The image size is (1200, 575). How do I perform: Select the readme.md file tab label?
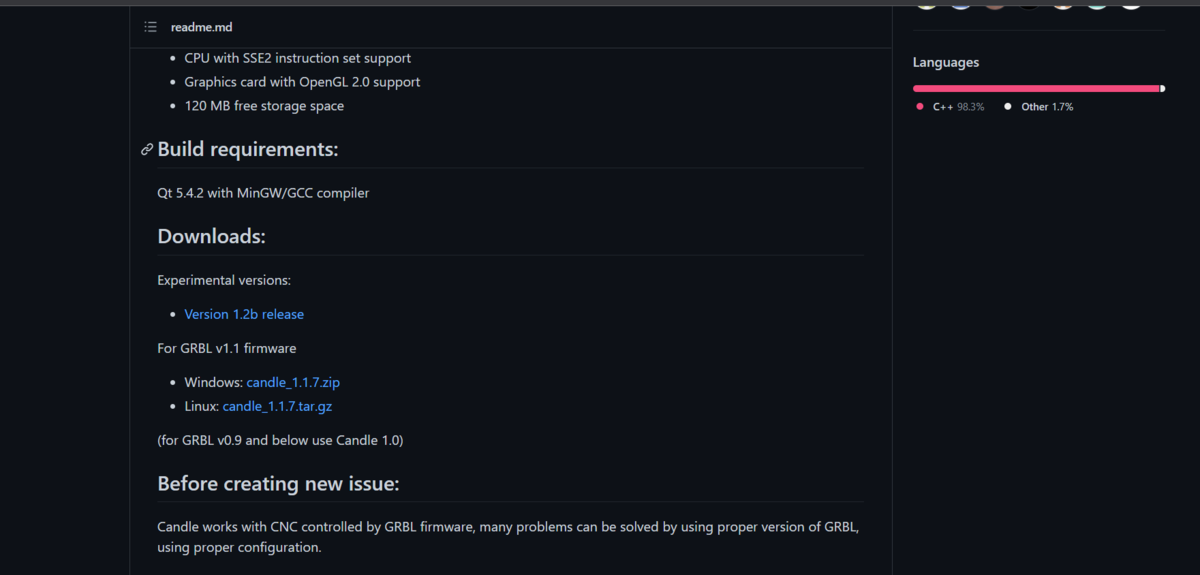point(201,27)
